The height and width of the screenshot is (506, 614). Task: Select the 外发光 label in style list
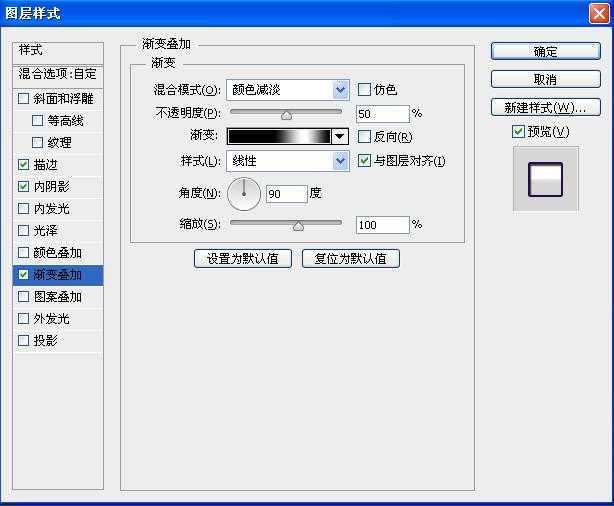[52, 318]
